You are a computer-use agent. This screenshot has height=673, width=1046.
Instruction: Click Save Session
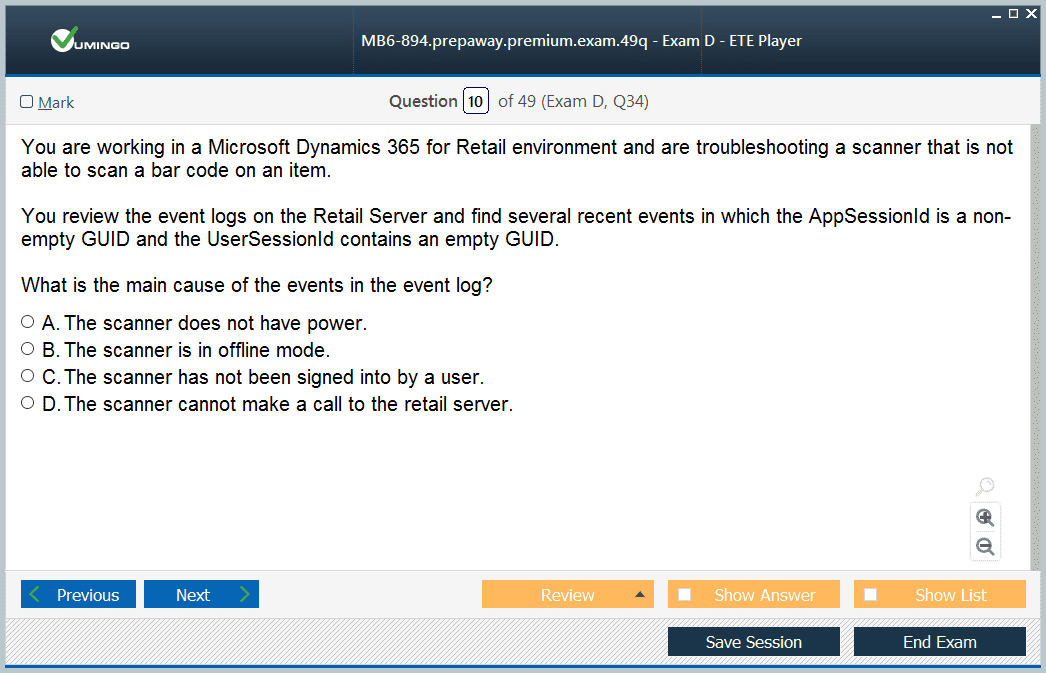pos(754,642)
